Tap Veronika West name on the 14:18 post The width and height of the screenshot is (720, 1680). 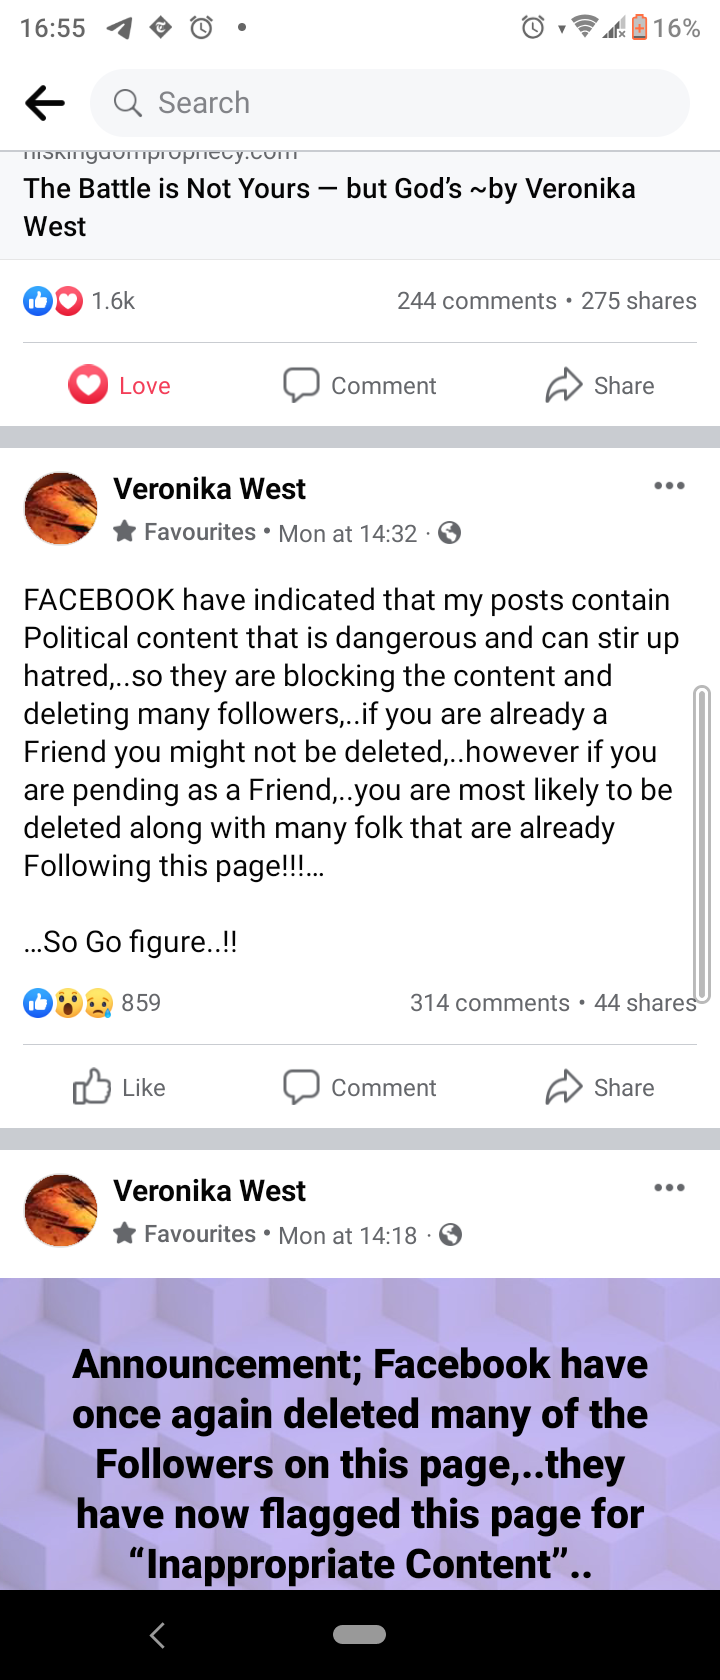[209, 1191]
